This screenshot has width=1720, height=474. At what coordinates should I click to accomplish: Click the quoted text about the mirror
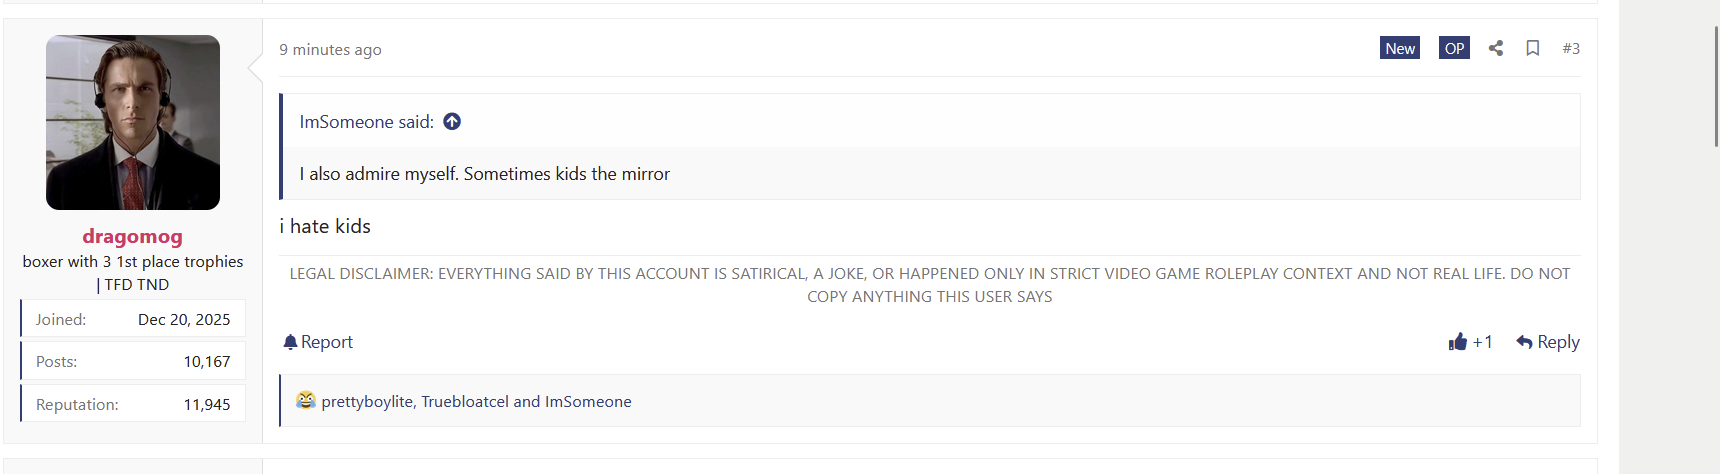pyautogui.click(x=485, y=173)
